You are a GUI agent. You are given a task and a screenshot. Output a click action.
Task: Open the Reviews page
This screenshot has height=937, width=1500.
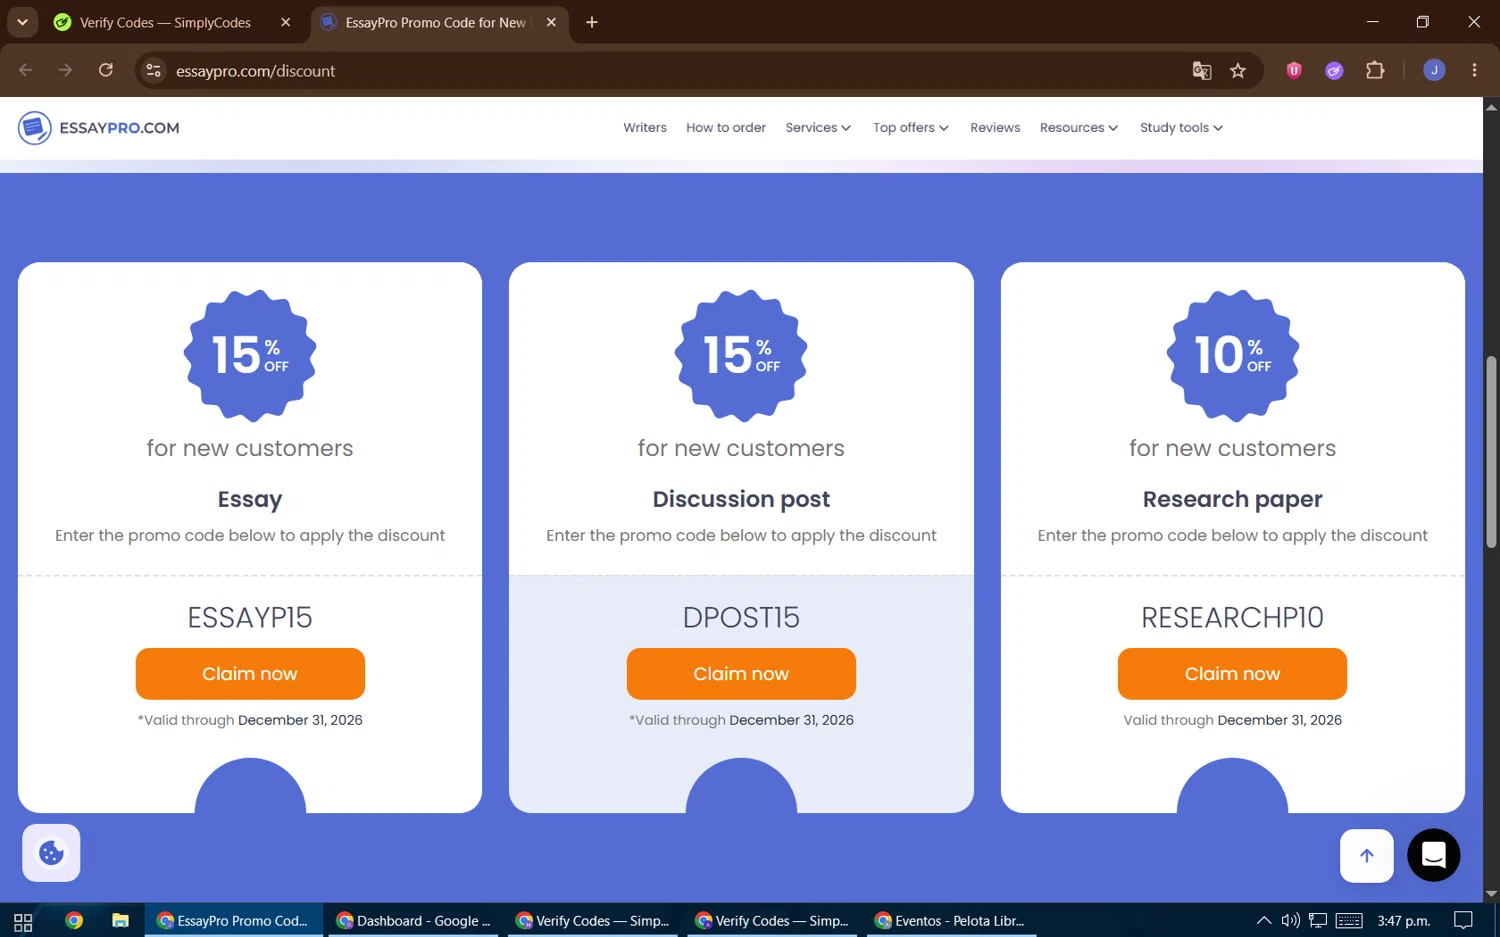[x=995, y=128]
